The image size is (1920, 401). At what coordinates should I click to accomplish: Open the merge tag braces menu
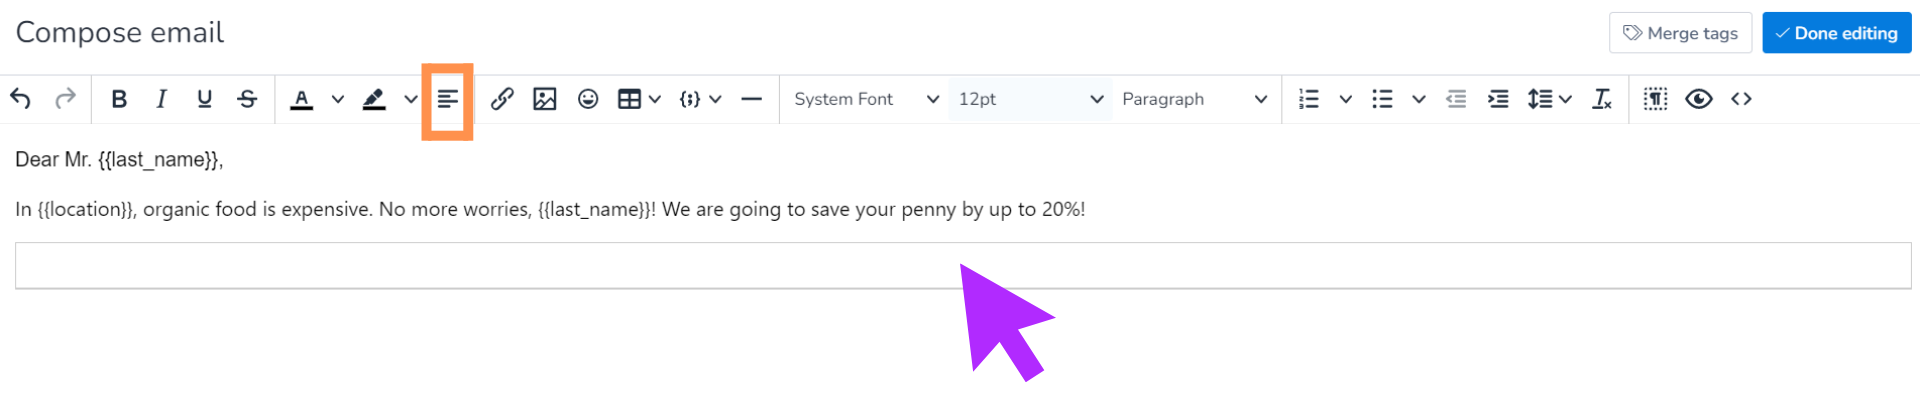[700, 99]
